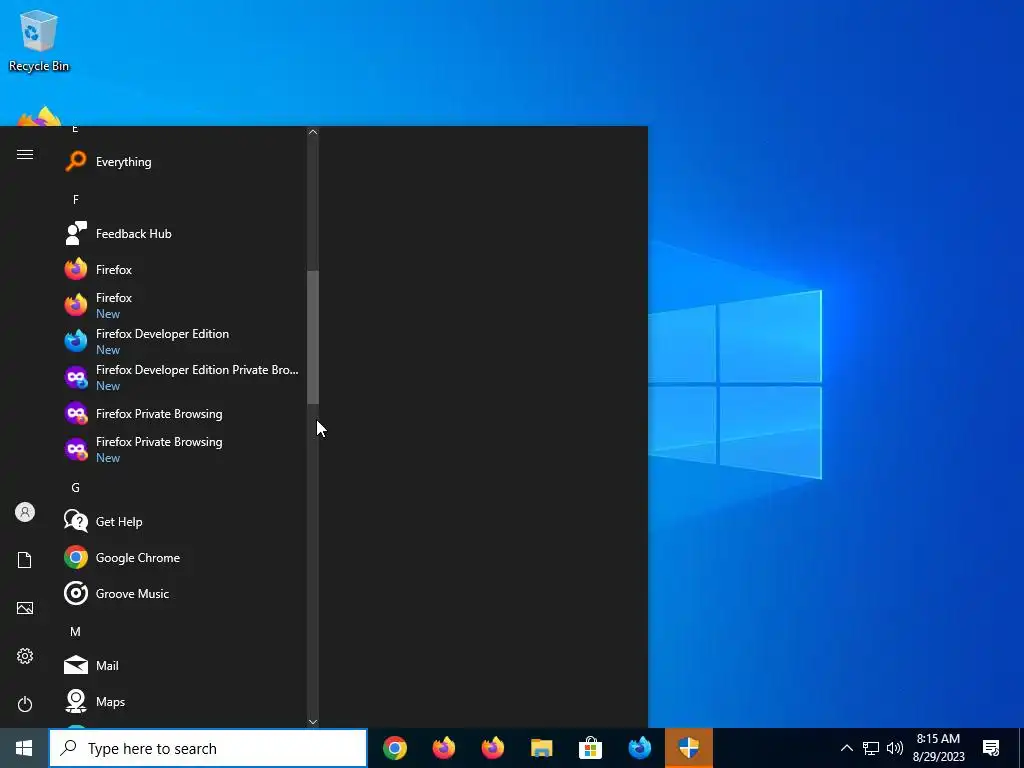
Task: Open the Documents folder shortcut in Start
Action: 25,560
